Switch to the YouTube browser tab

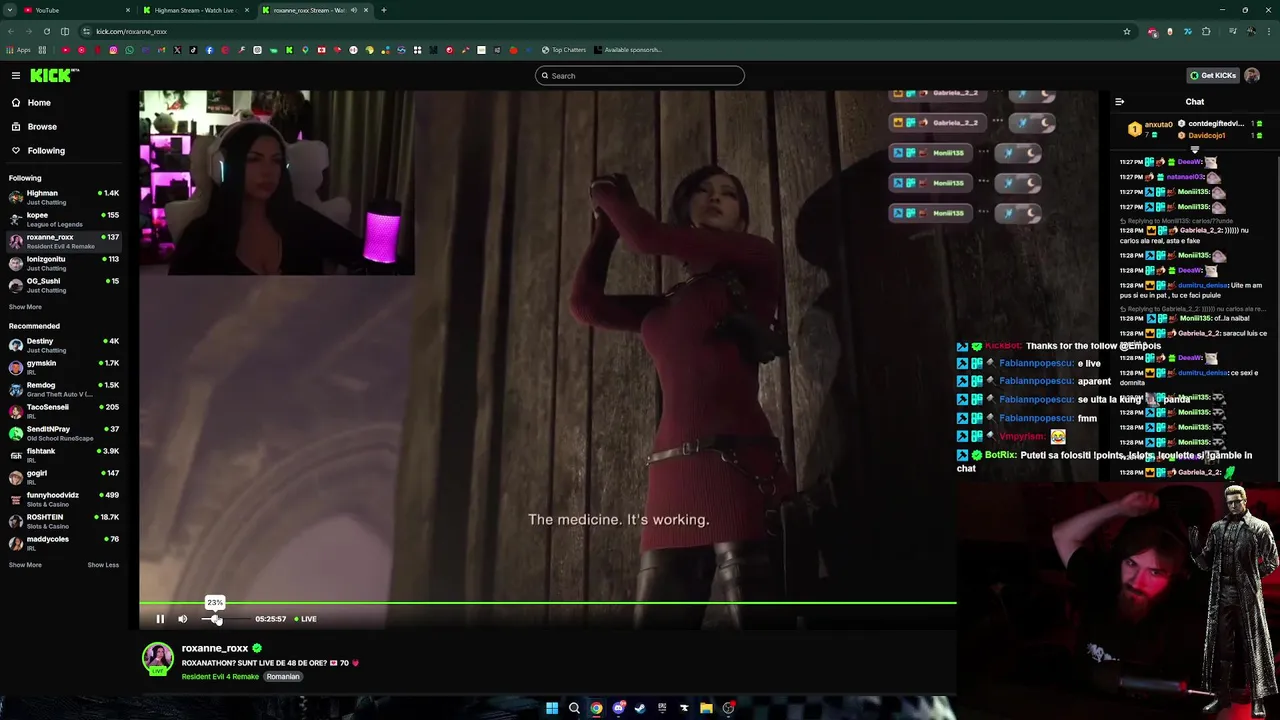click(x=76, y=10)
